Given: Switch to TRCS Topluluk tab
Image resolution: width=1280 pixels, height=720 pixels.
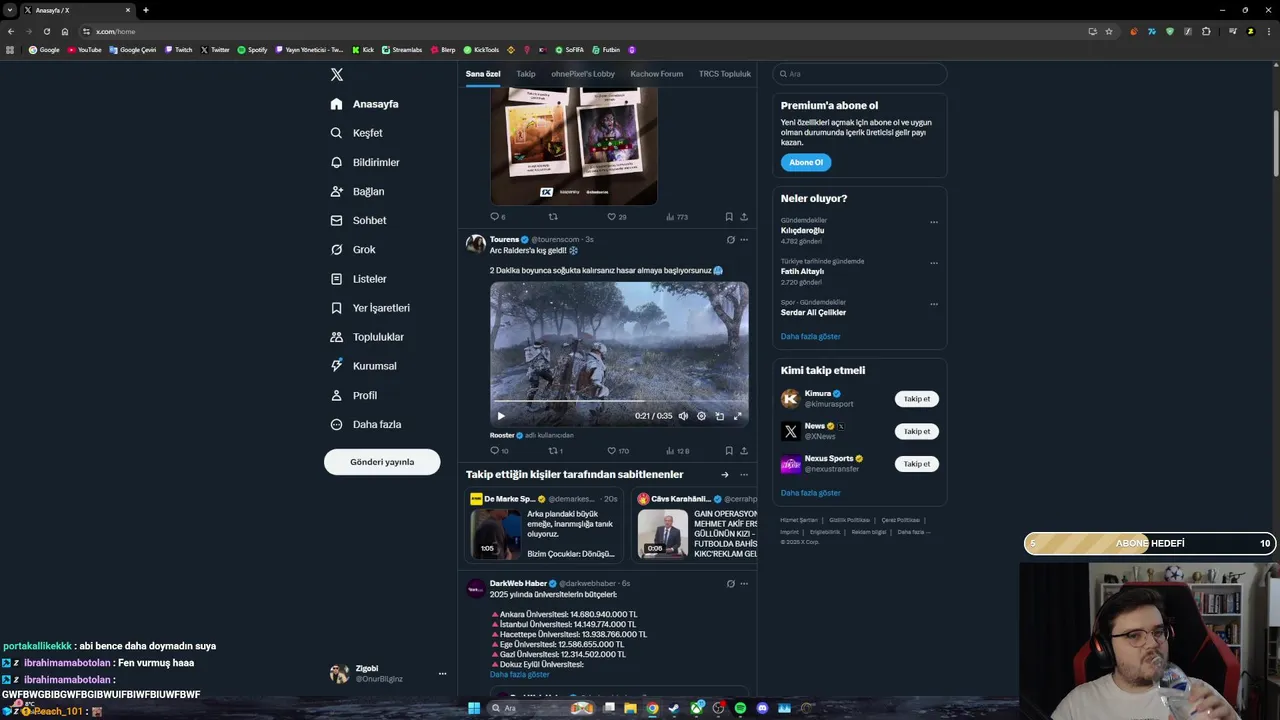Looking at the screenshot, I should coord(725,74).
